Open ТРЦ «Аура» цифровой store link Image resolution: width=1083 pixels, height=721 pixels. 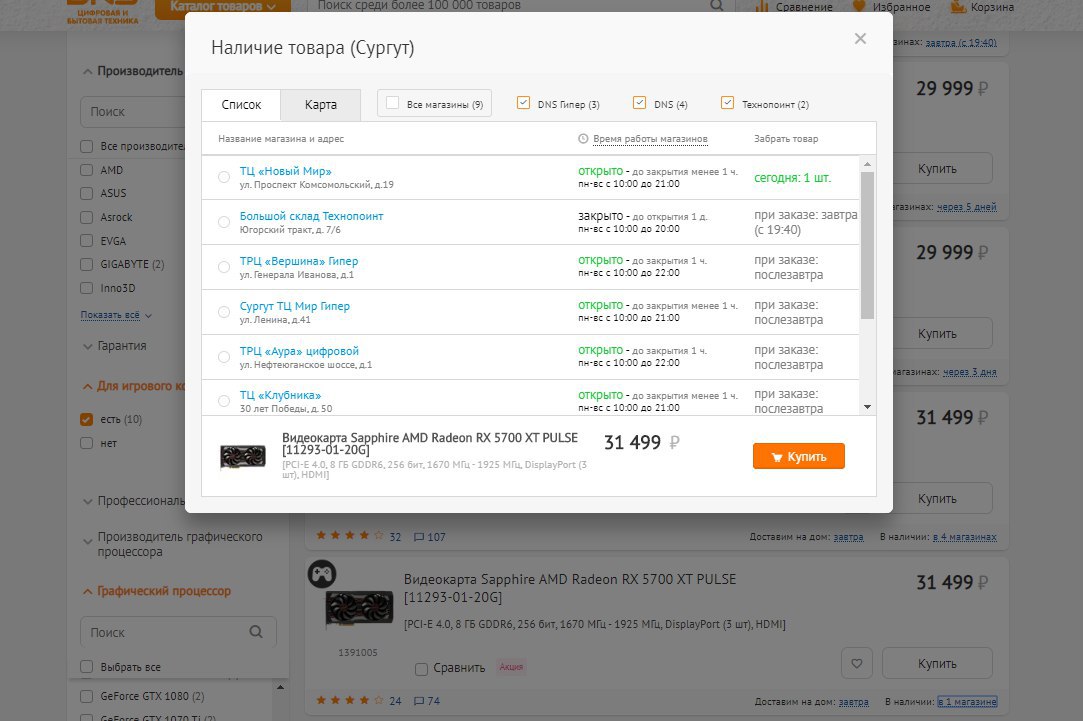[299, 351]
